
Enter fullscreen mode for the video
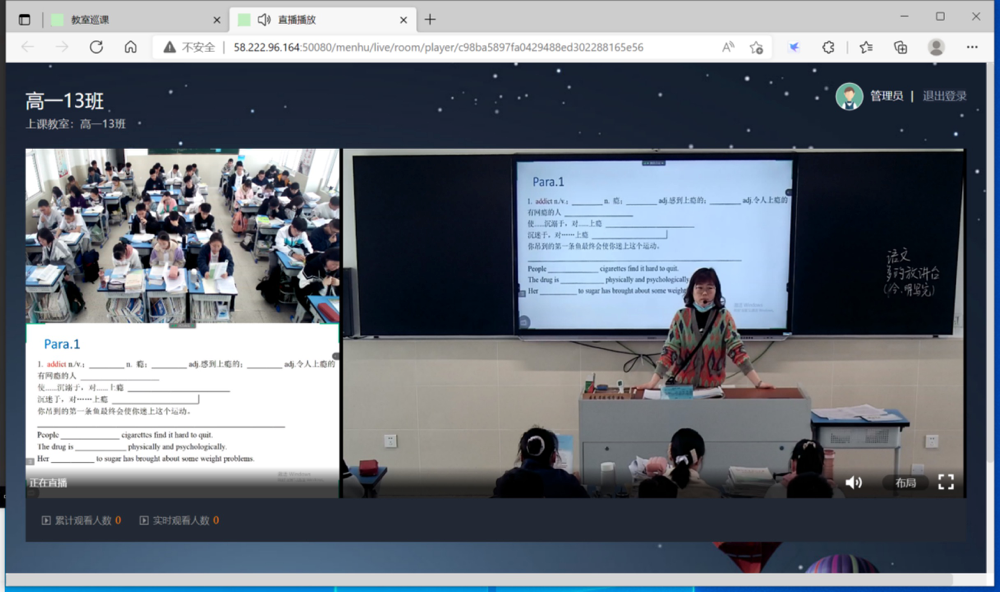(x=945, y=482)
